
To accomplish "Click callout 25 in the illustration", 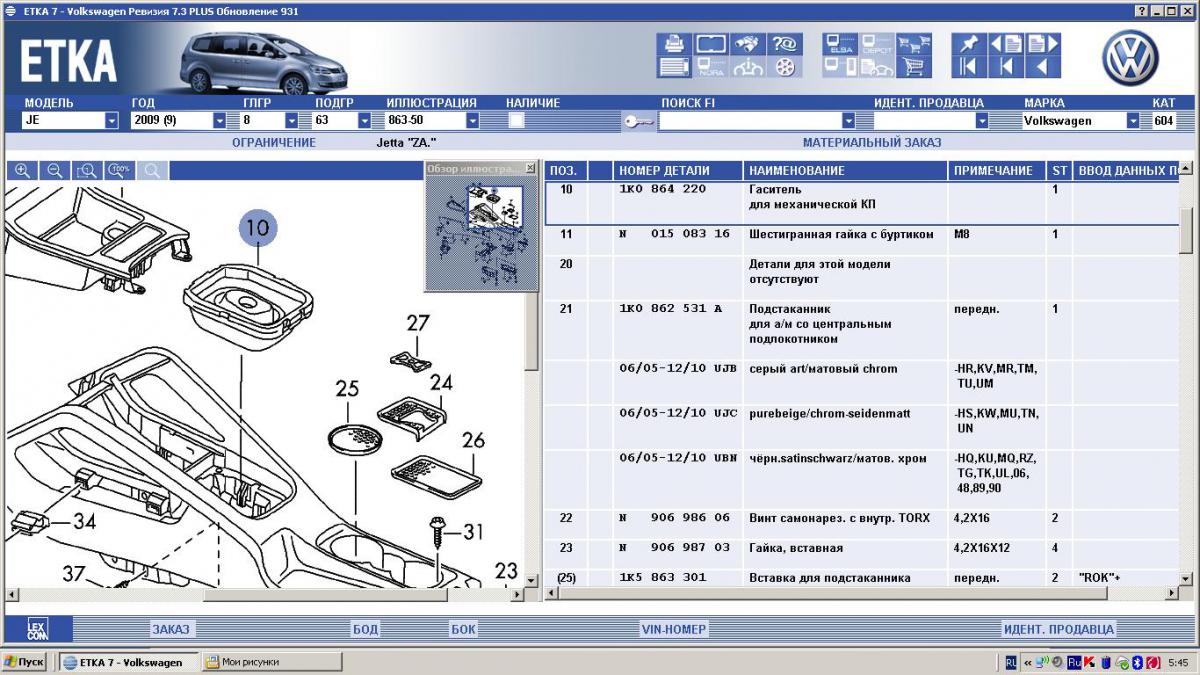I will 347,388.
